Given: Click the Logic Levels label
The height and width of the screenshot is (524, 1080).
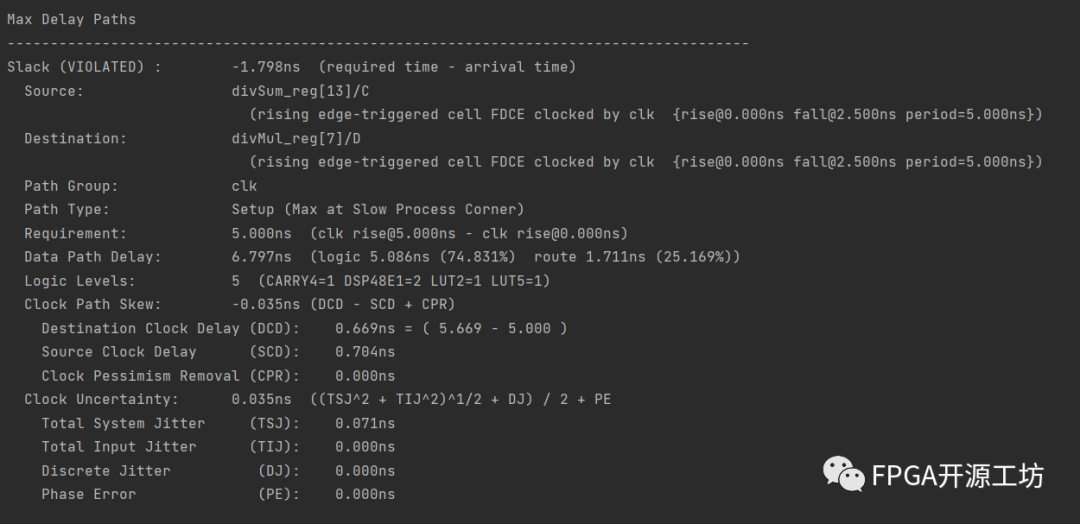Looking at the screenshot, I should coord(79,281).
